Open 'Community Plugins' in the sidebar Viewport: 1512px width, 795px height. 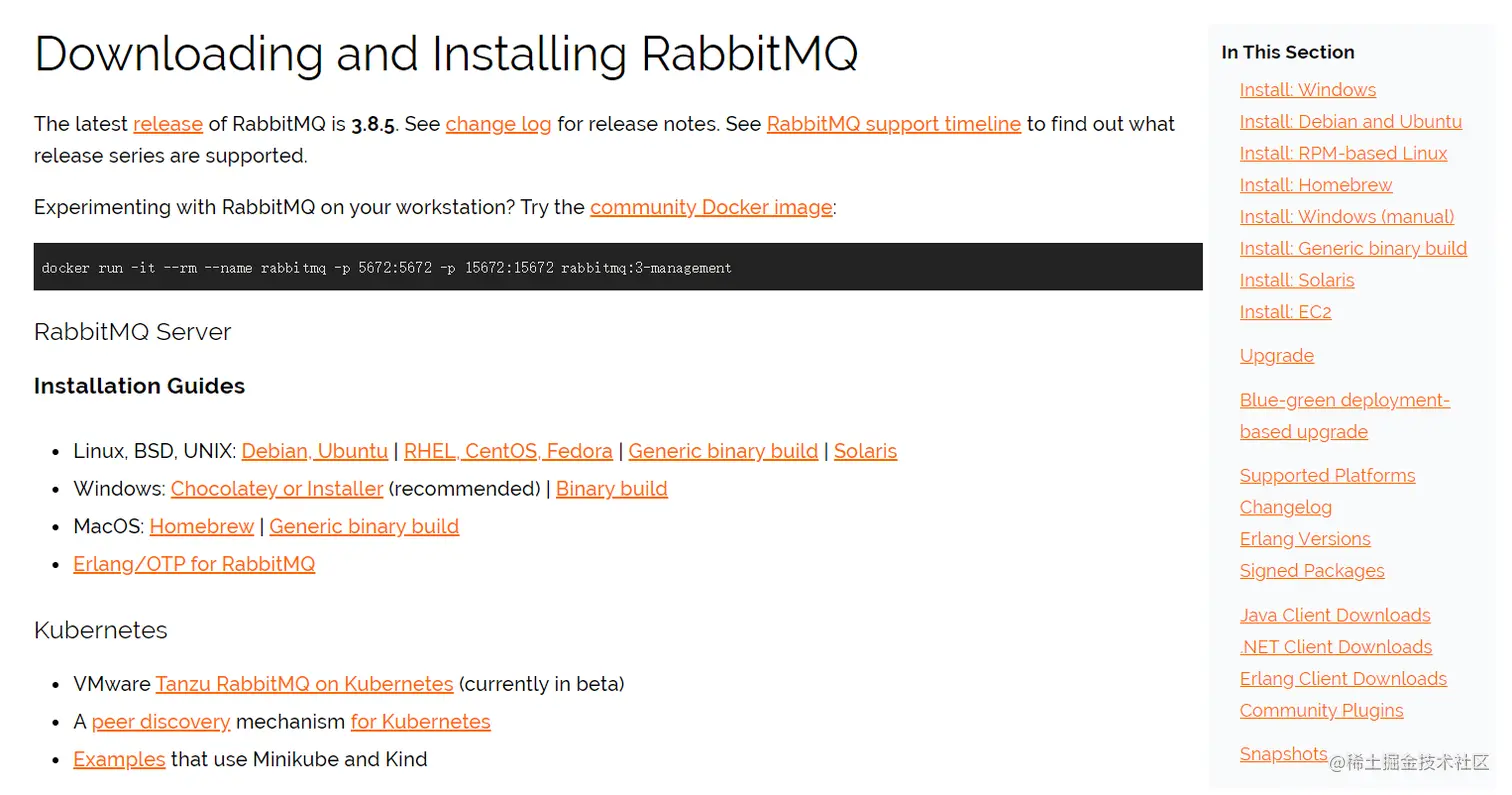coord(1322,711)
